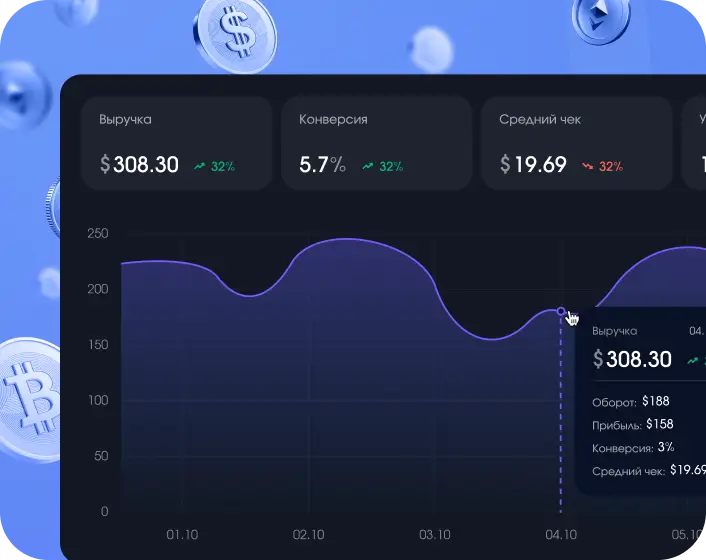The height and width of the screenshot is (560, 706).
Task: Click the 0 label on the vertical axis
Action: [x=104, y=511]
